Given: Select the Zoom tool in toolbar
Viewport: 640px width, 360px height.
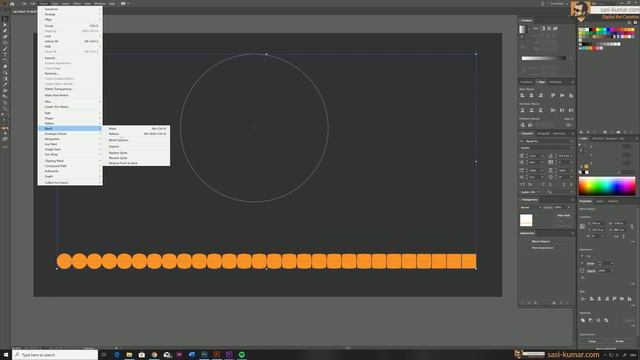Looking at the screenshot, I should [5, 109].
